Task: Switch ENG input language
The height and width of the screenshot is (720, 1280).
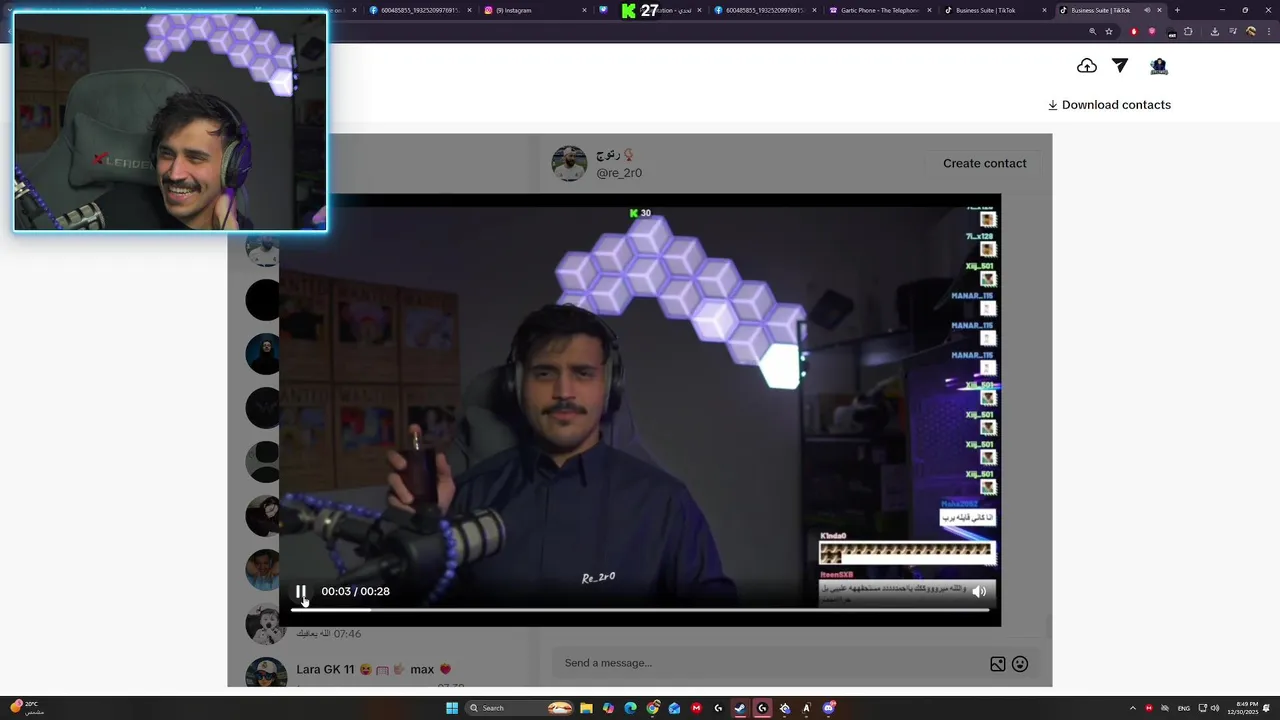Action: coord(1184,708)
